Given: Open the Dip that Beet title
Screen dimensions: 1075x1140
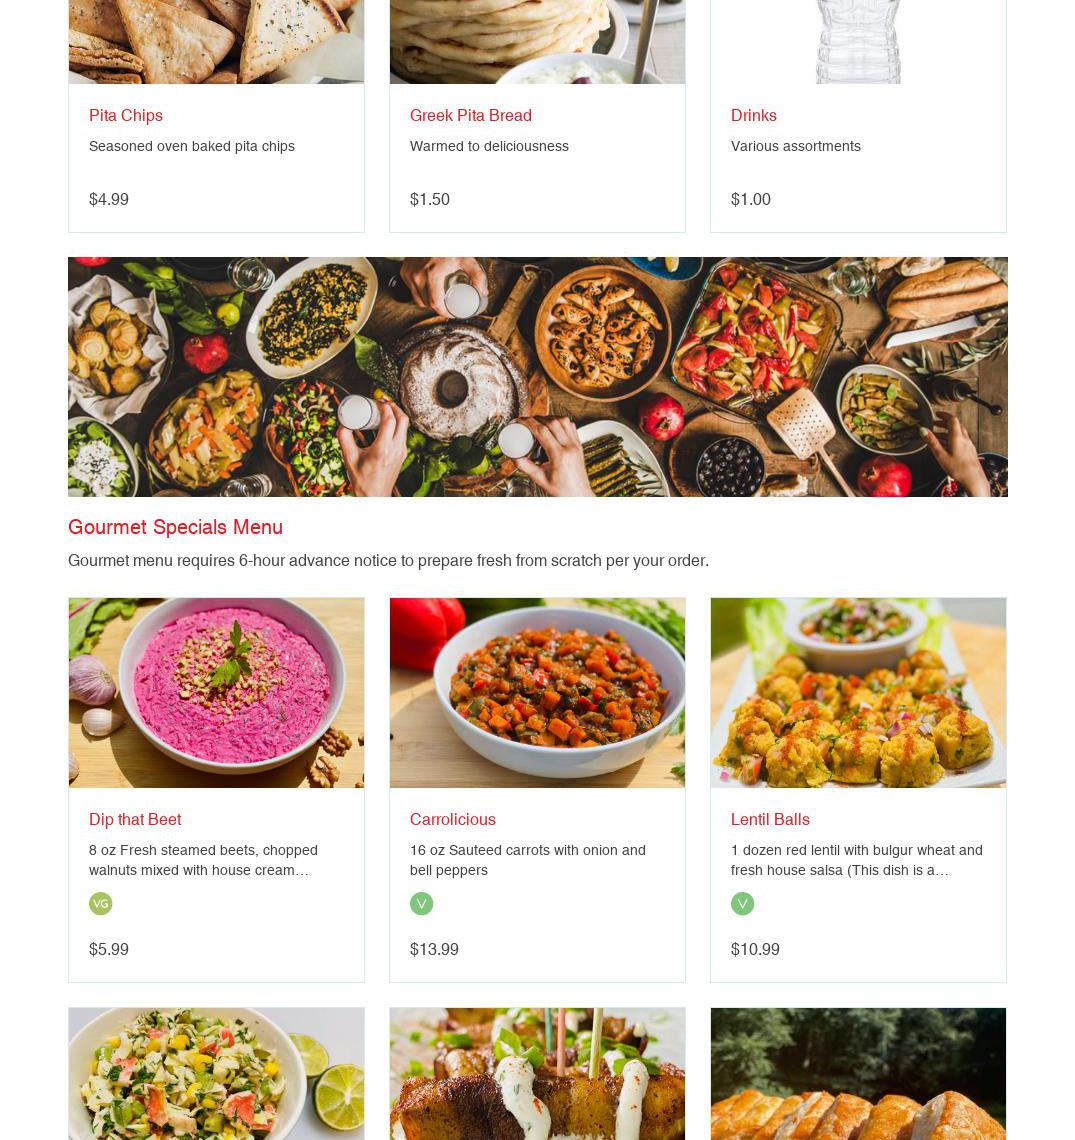Looking at the screenshot, I should [x=135, y=819].
